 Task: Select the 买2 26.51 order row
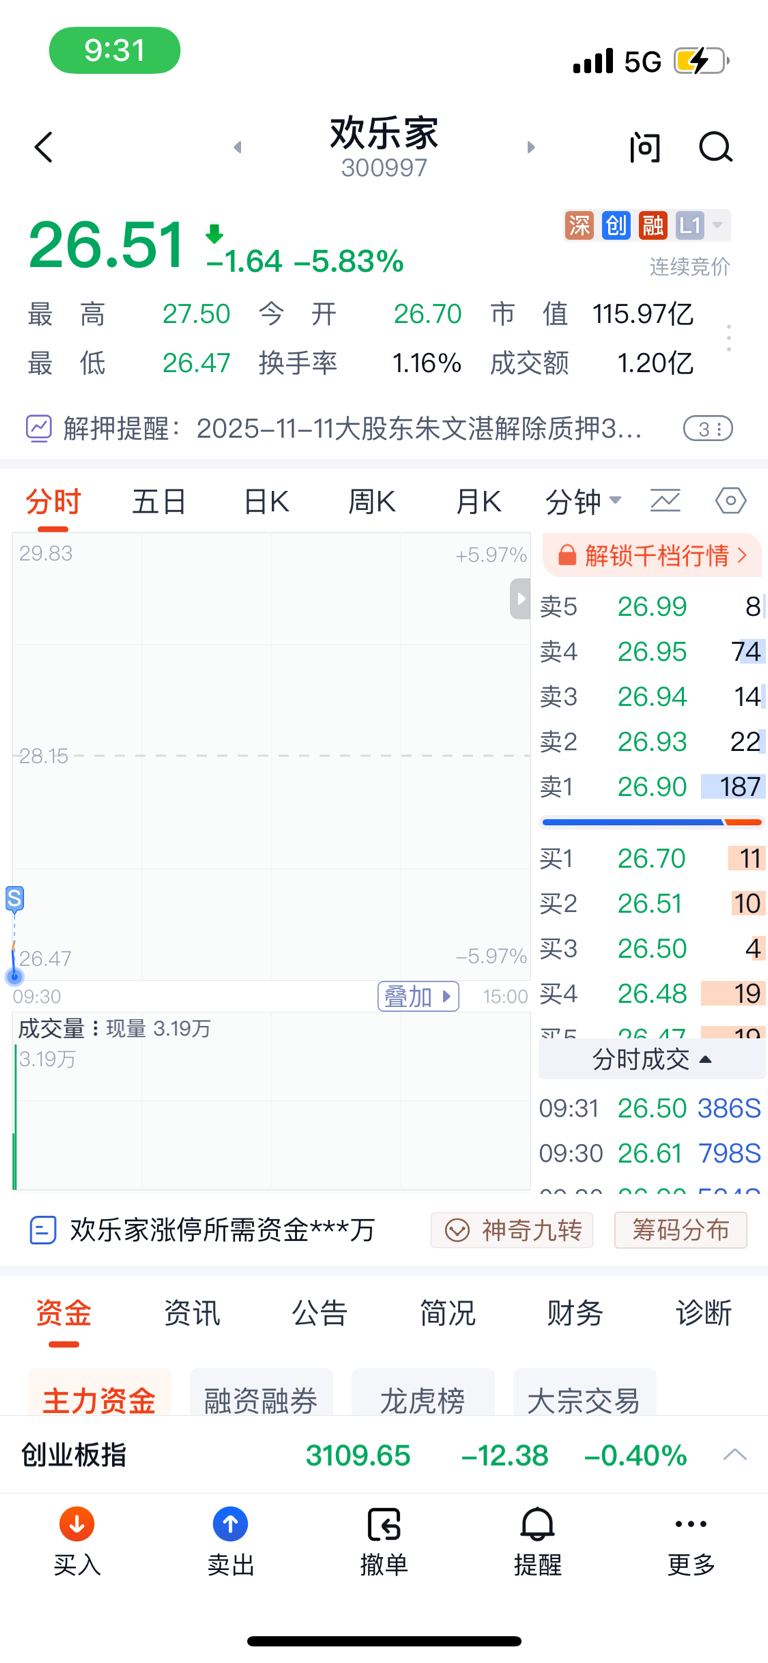tap(652, 903)
